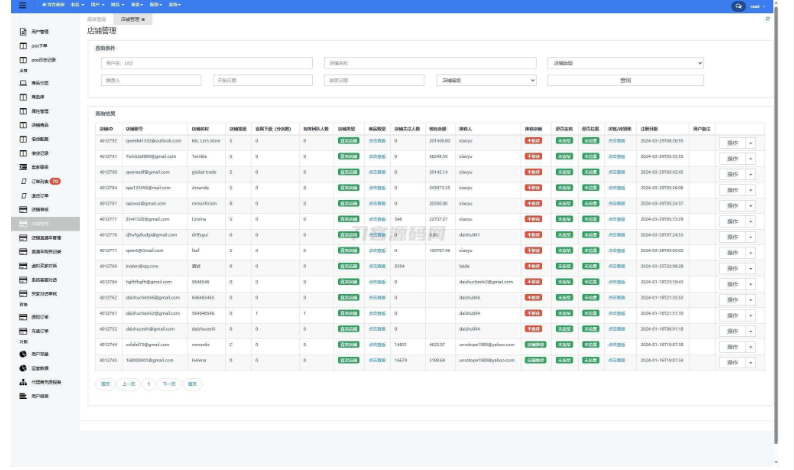This screenshot has height=470, width=794.
Task: Switch to the first tab left of 店铺管理
Action: point(96,19)
